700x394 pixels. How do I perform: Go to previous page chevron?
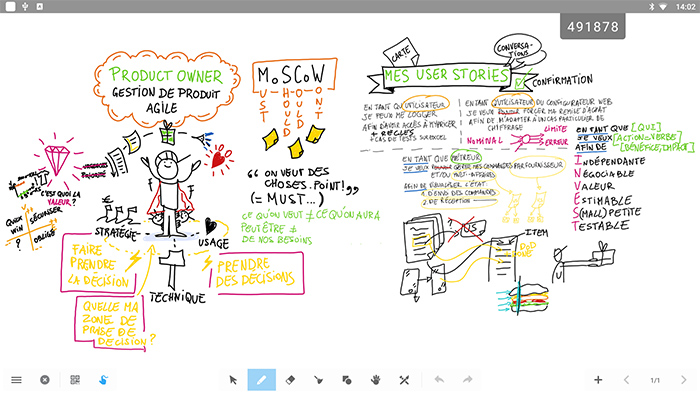(626, 380)
